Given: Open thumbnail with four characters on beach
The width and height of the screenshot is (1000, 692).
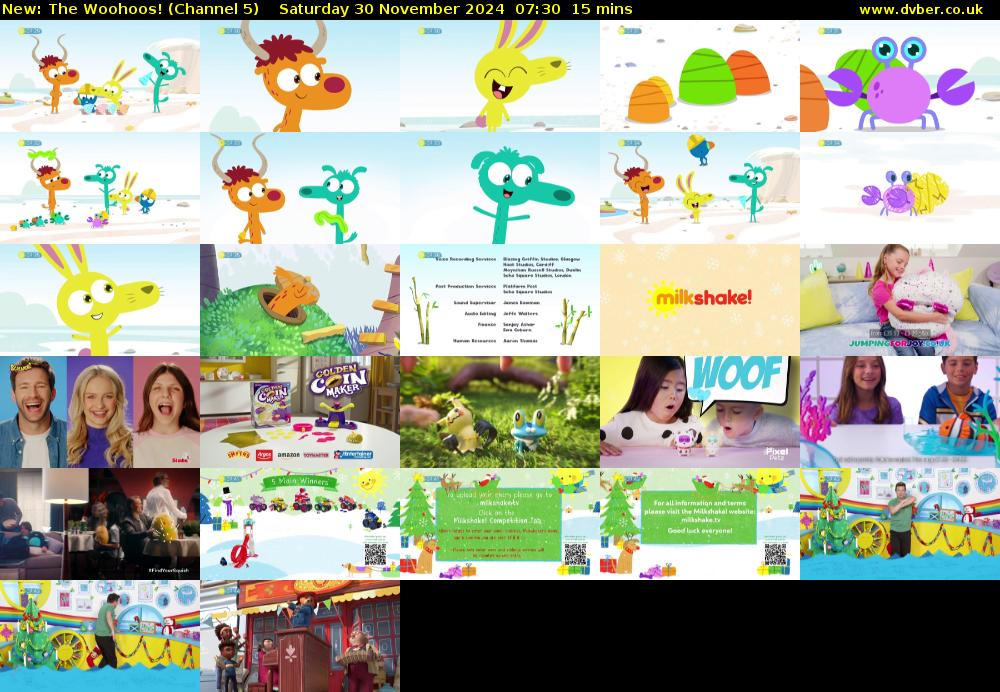Looking at the screenshot, I should point(99,76).
